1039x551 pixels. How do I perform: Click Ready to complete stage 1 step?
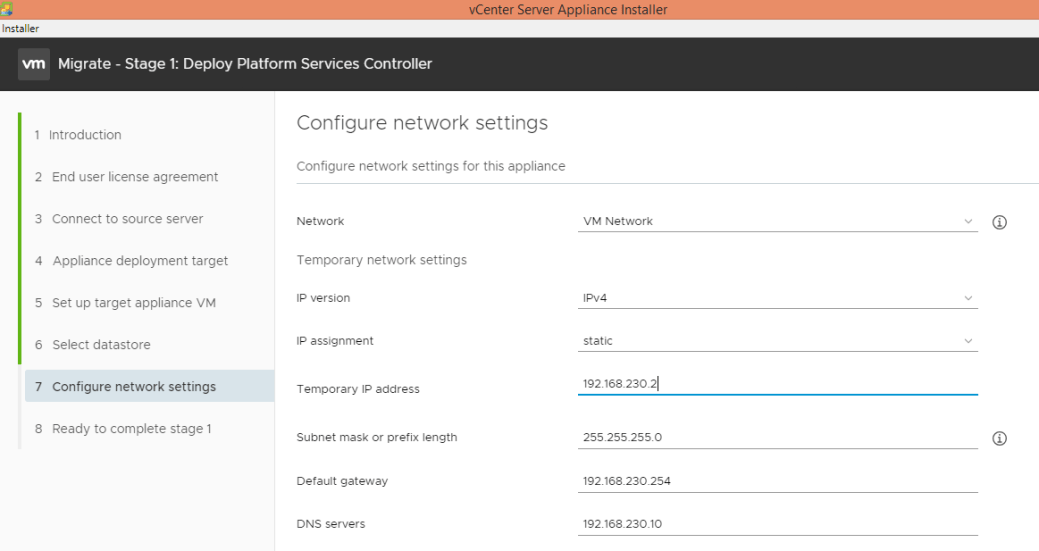(x=131, y=429)
